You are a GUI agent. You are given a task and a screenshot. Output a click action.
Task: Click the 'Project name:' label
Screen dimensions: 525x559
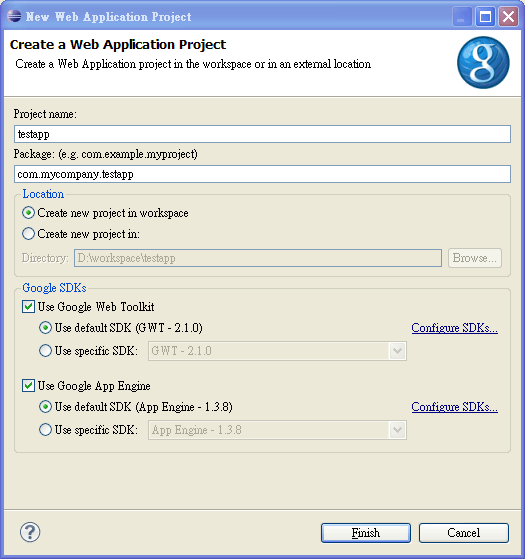pos(45,114)
